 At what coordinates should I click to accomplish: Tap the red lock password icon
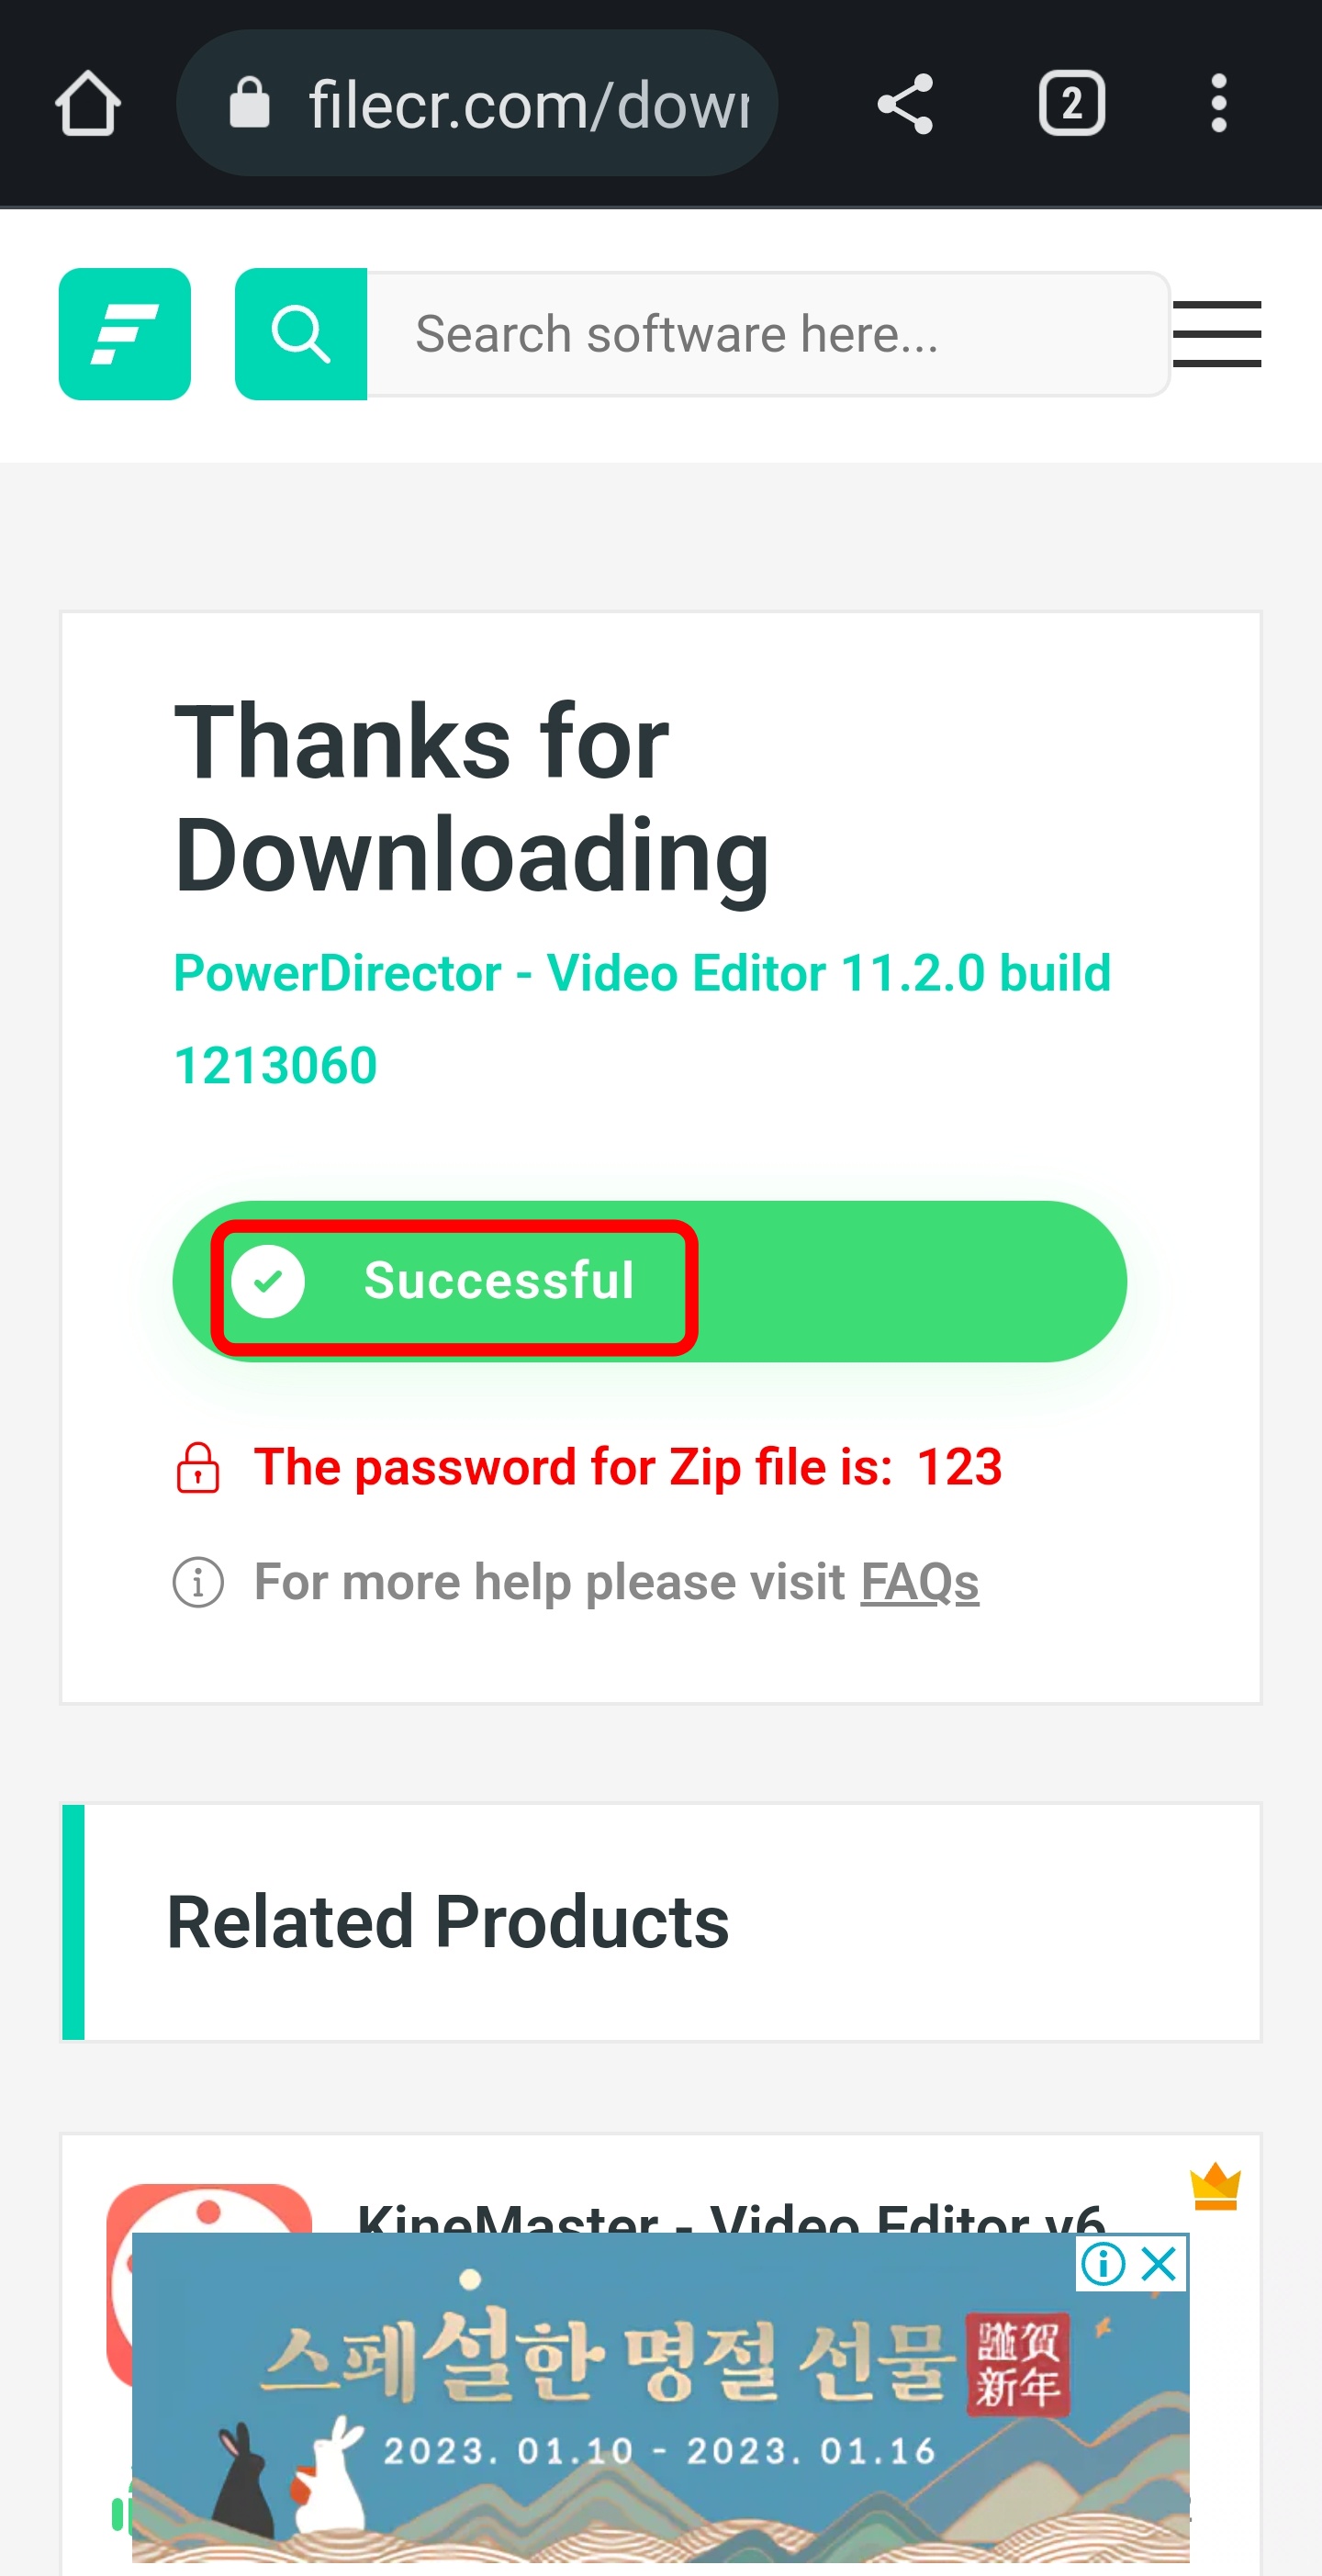(198, 1467)
